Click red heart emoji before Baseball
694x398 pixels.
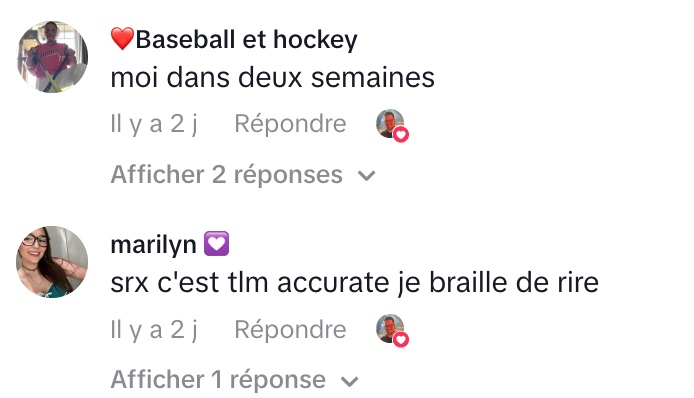click(x=122, y=39)
